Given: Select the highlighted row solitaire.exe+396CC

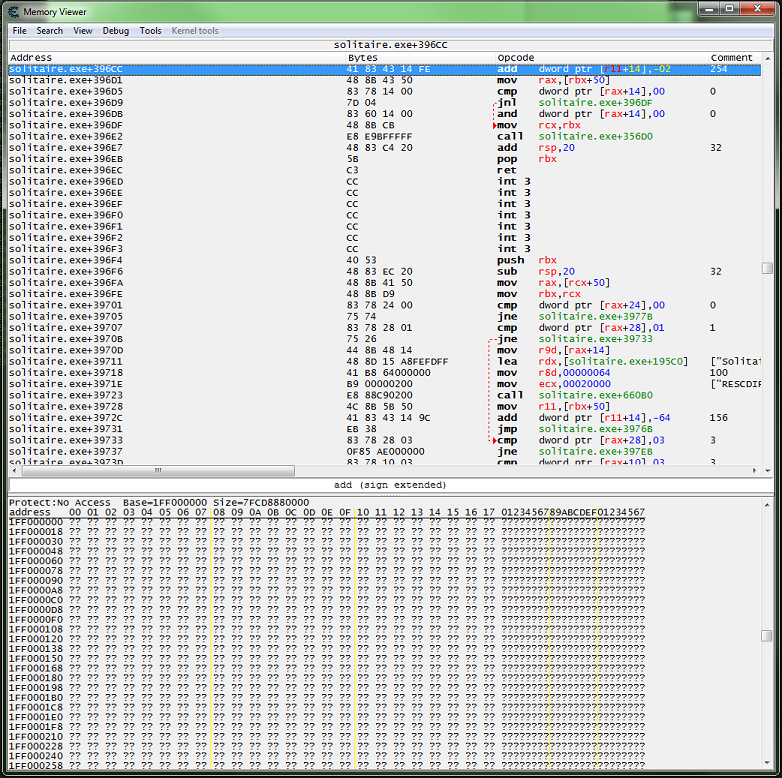Looking at the screenshot, I should click(385, 69).
